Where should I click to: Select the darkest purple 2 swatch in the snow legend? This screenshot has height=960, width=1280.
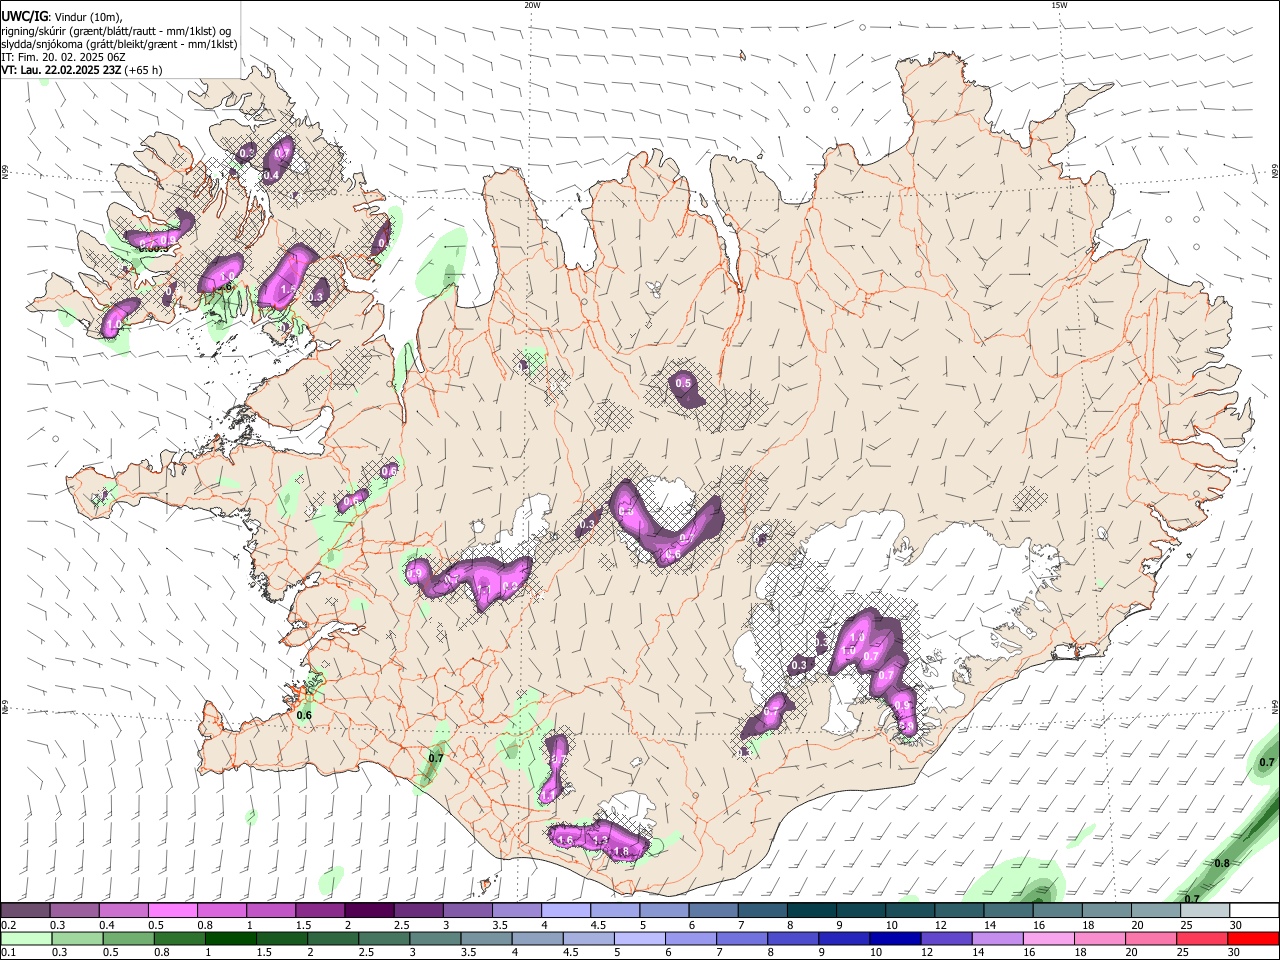point(368,910)
